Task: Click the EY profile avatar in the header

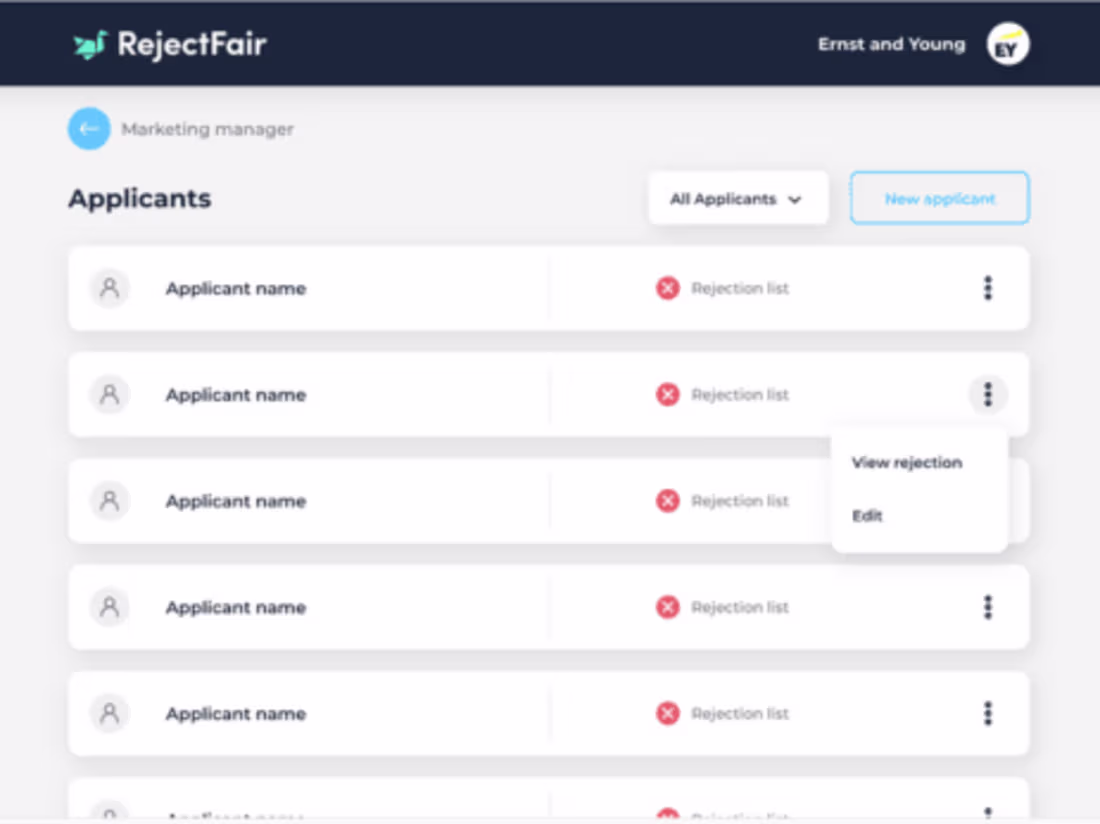Action: [x=1006, y=43]
